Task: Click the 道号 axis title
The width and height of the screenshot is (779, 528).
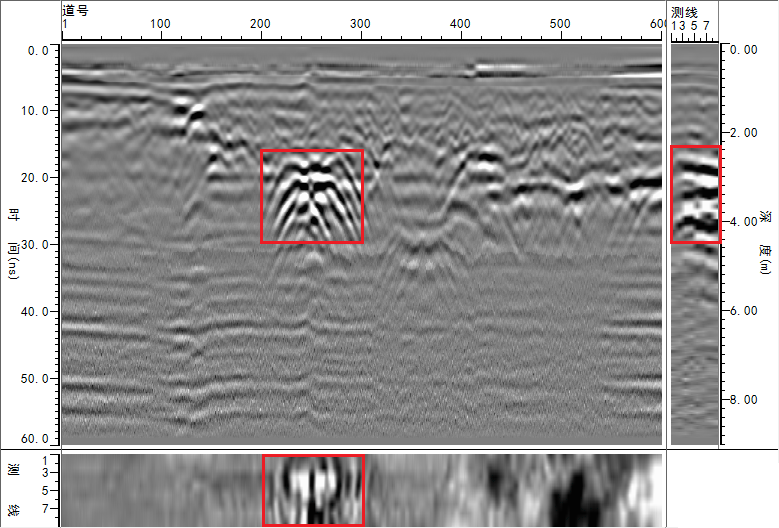Action: [75, 7]
